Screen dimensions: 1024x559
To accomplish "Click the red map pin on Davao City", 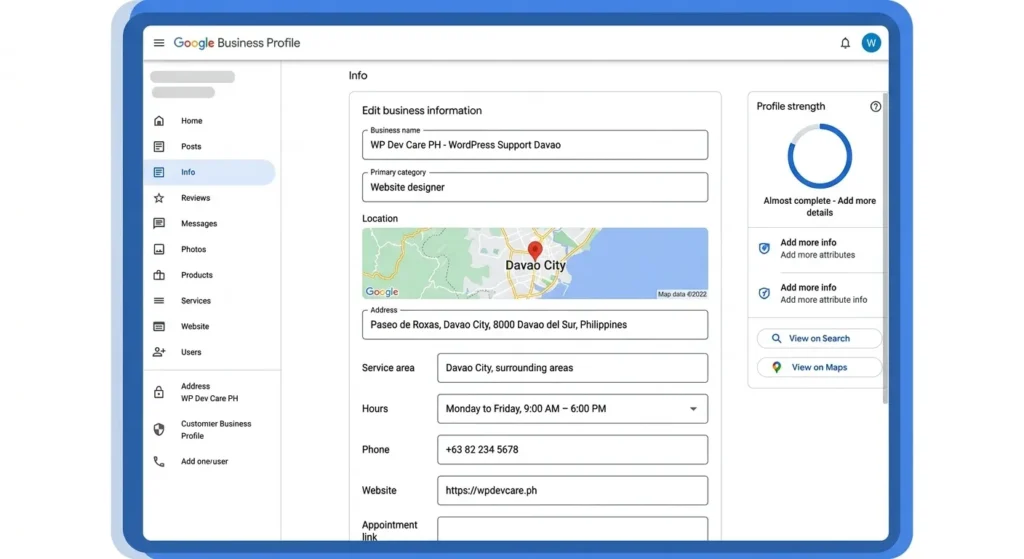I will (535, 251).
